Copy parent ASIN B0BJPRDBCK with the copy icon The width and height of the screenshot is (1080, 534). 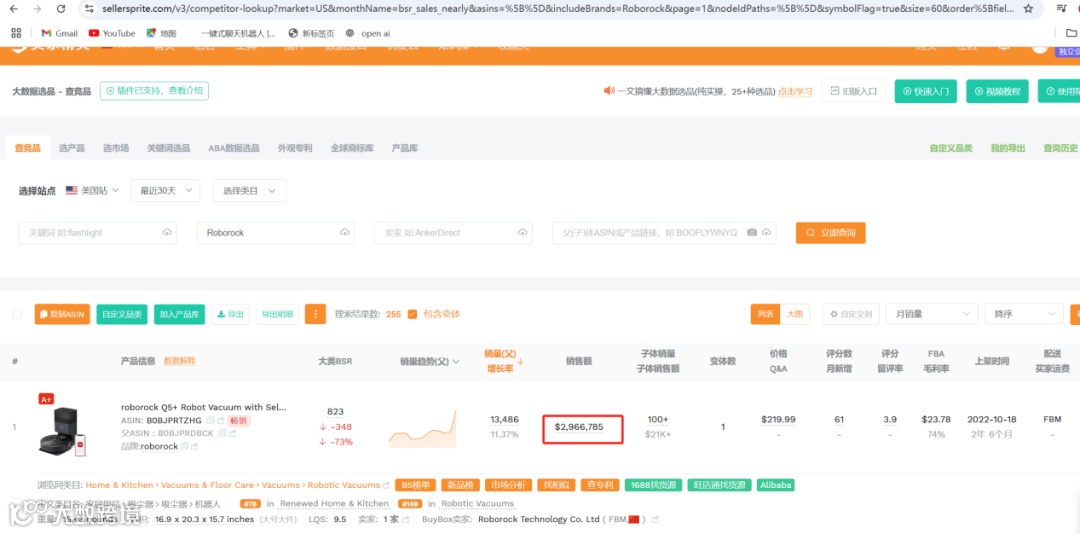222,433
